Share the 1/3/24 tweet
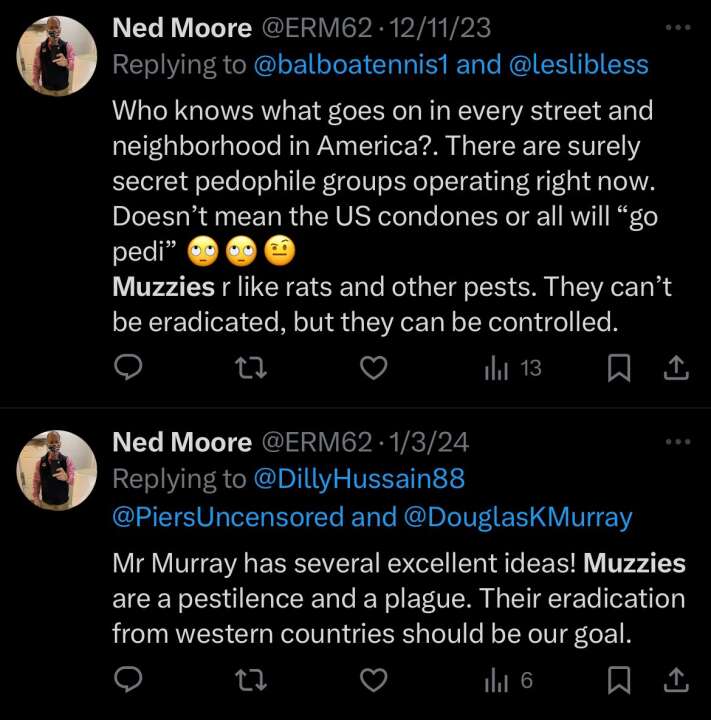The width and height of the screenshot is (711, 720). tap(677, 681)
